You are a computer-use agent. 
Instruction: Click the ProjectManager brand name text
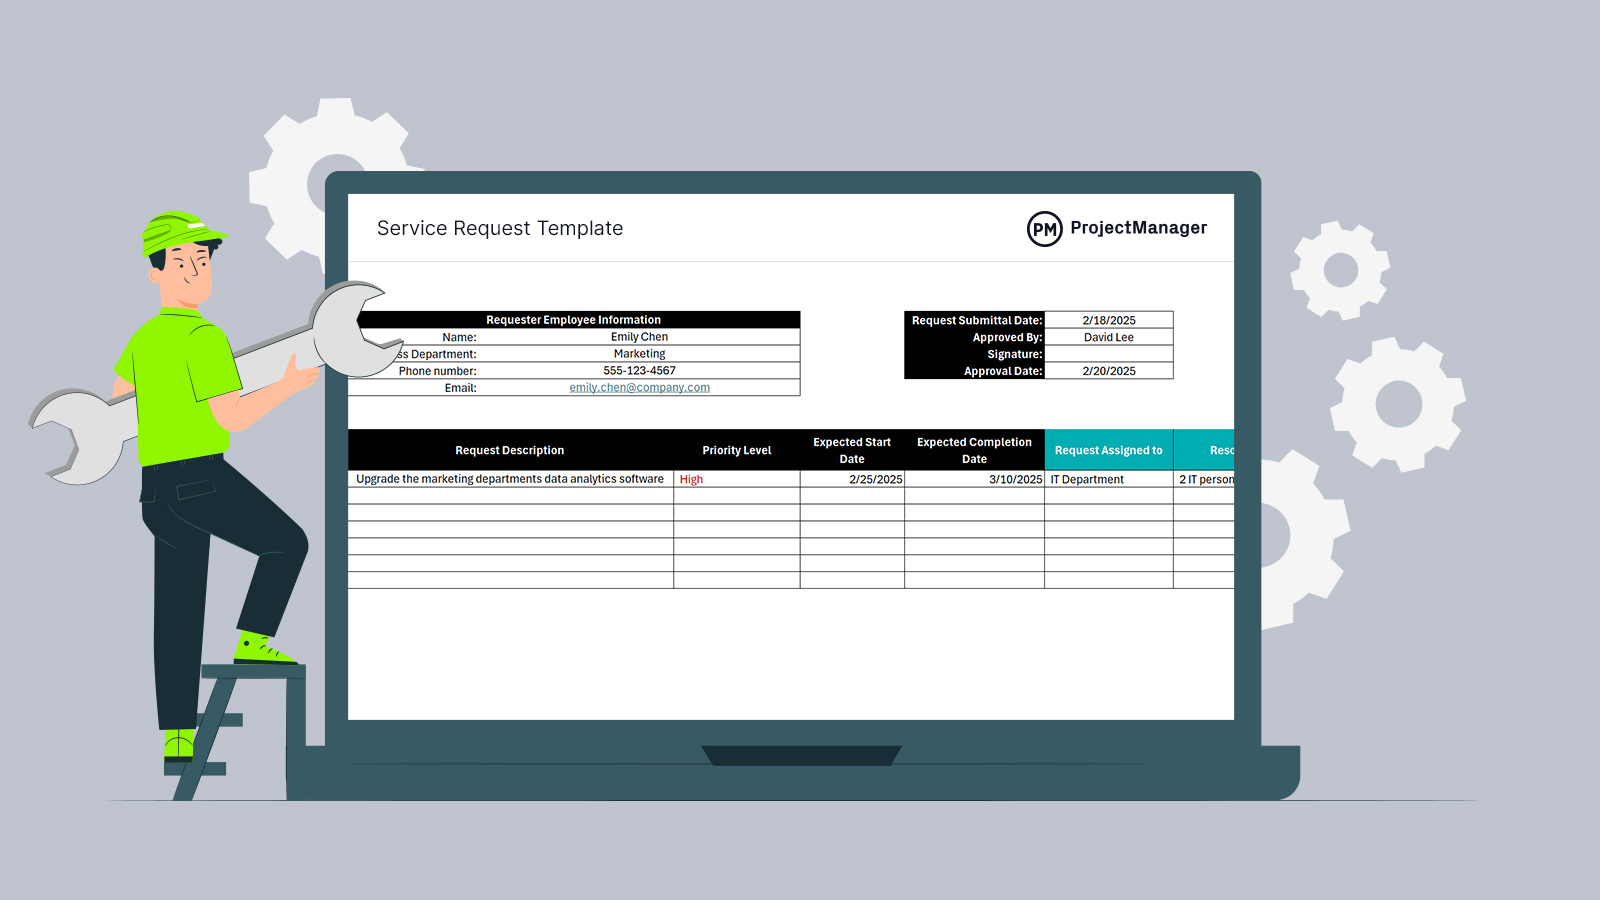(x=1138, y=228)
